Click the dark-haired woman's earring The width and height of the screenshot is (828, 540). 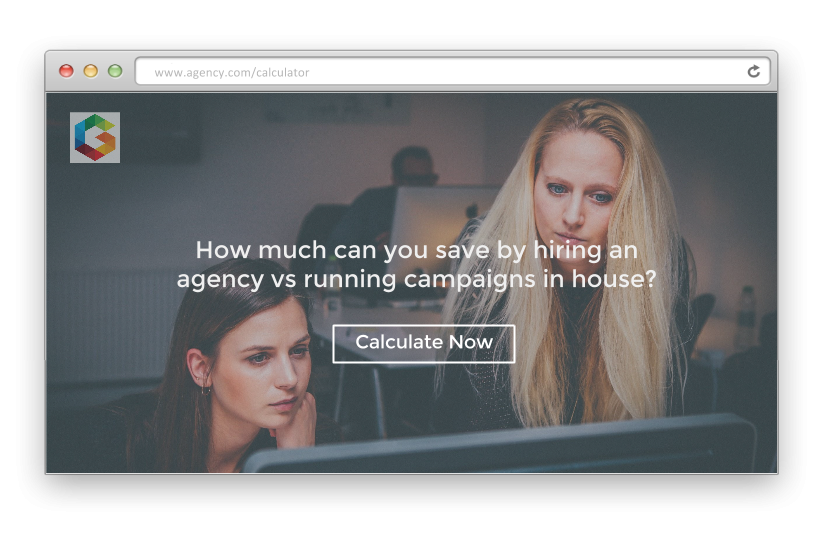[x=205, y=390]
